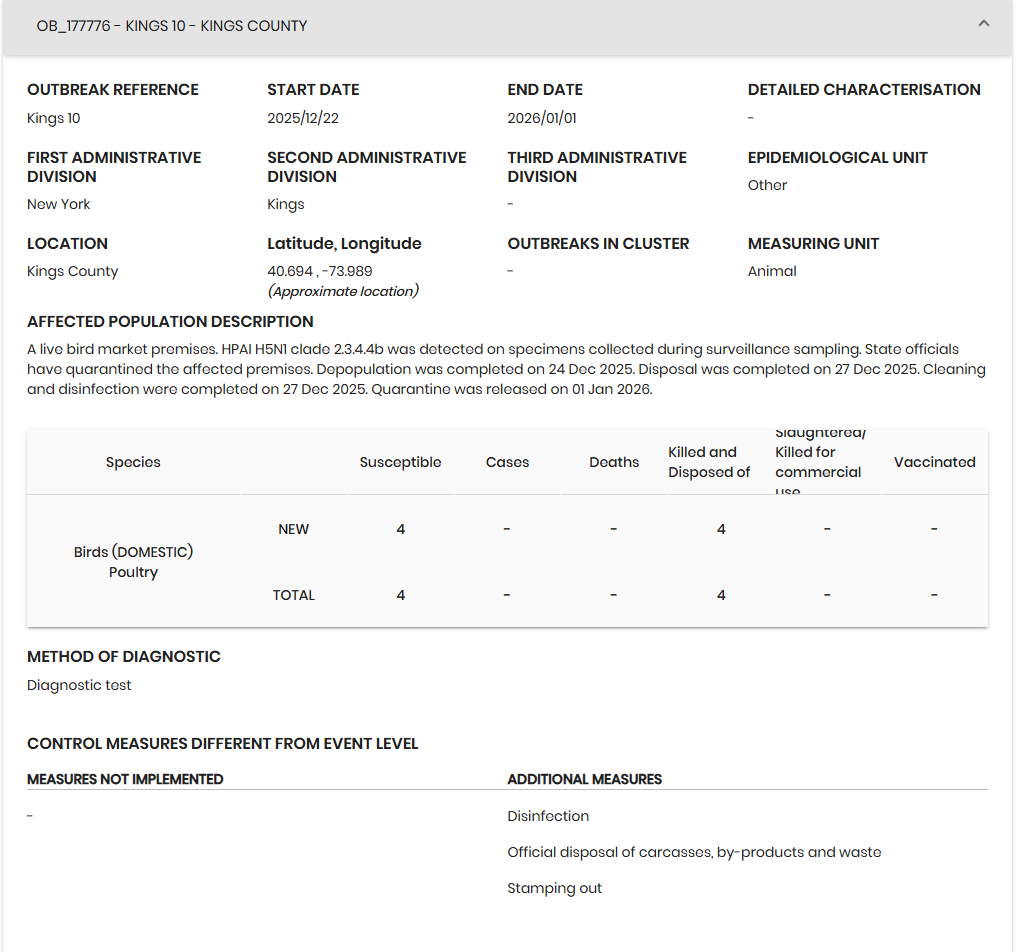Click the end date value 2026/01/01
The width and height of the screenshot is (1022, 952).
point(542,118)
